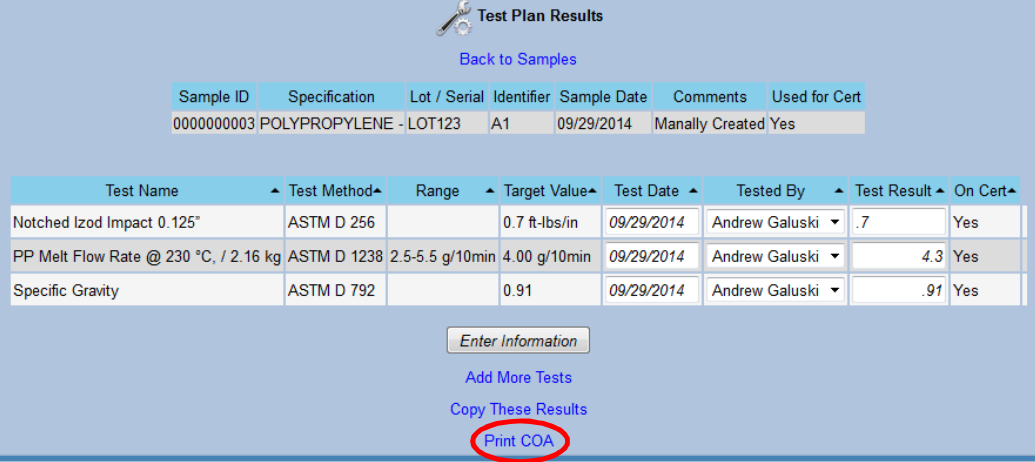Sort by Test Method column arrow
Viewport: 1035px width, 462px height.
pos(377,191)
